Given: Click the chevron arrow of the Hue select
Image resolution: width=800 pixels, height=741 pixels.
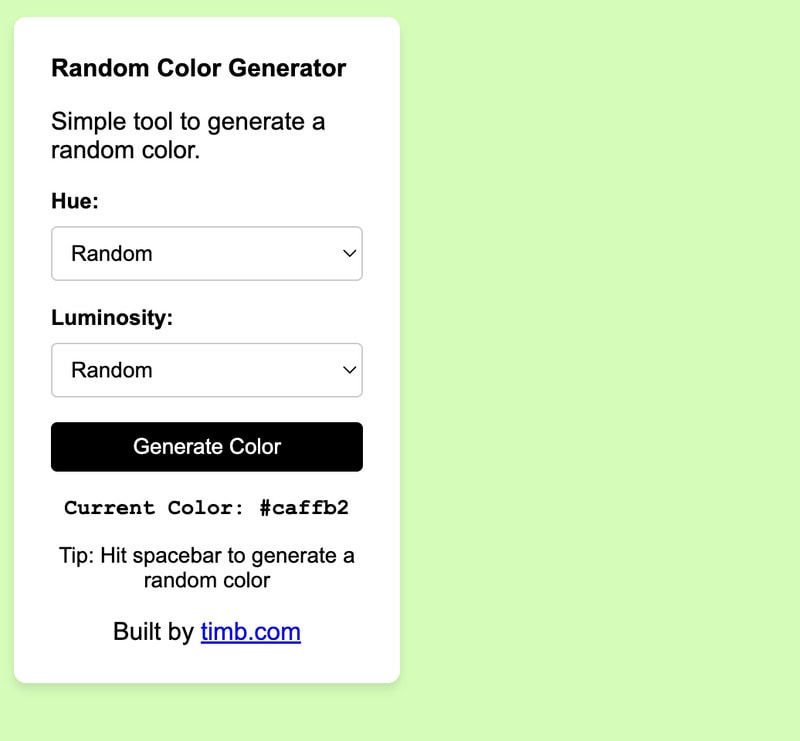Looking at the screenshot, I should (349, 254).
